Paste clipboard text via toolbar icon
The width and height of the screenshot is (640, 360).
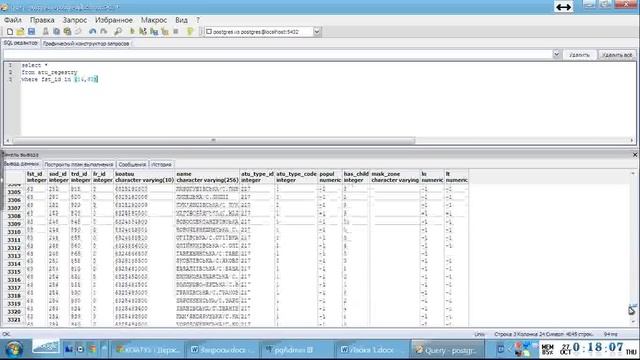click(x=67, y=31)
